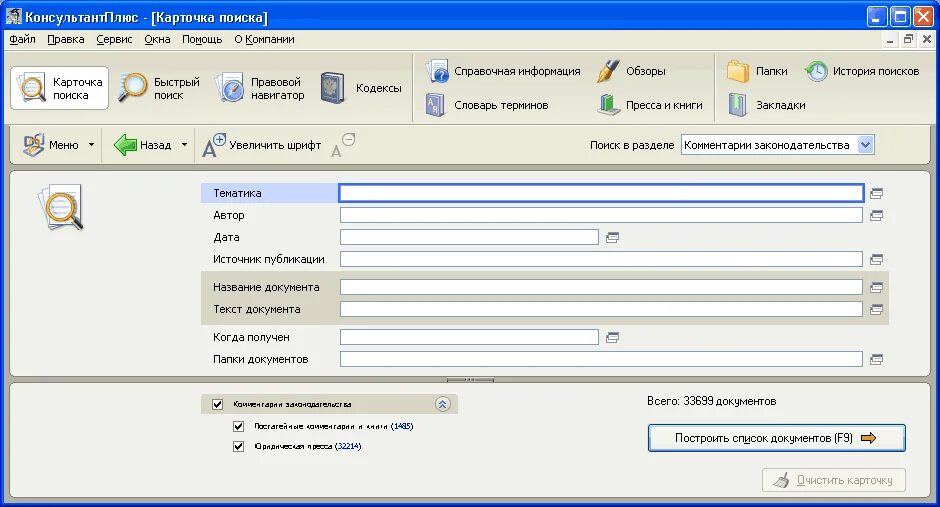The height and width of the screenshot is (507, 940).
Task: Open selection icon for Когда получен field
Action: tap(612, 337)
